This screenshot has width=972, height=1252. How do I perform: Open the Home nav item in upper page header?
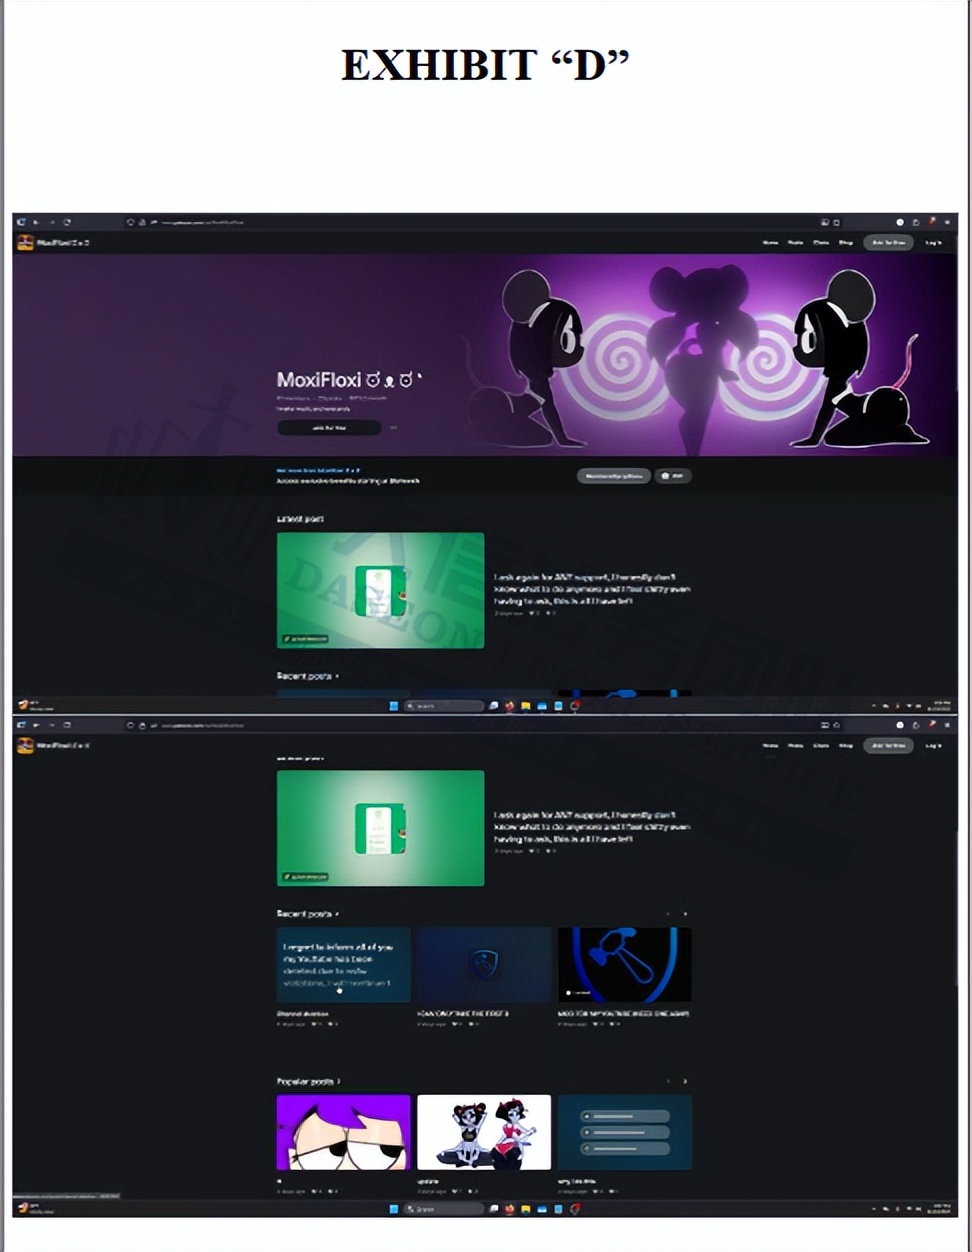(x=770, y=243)
